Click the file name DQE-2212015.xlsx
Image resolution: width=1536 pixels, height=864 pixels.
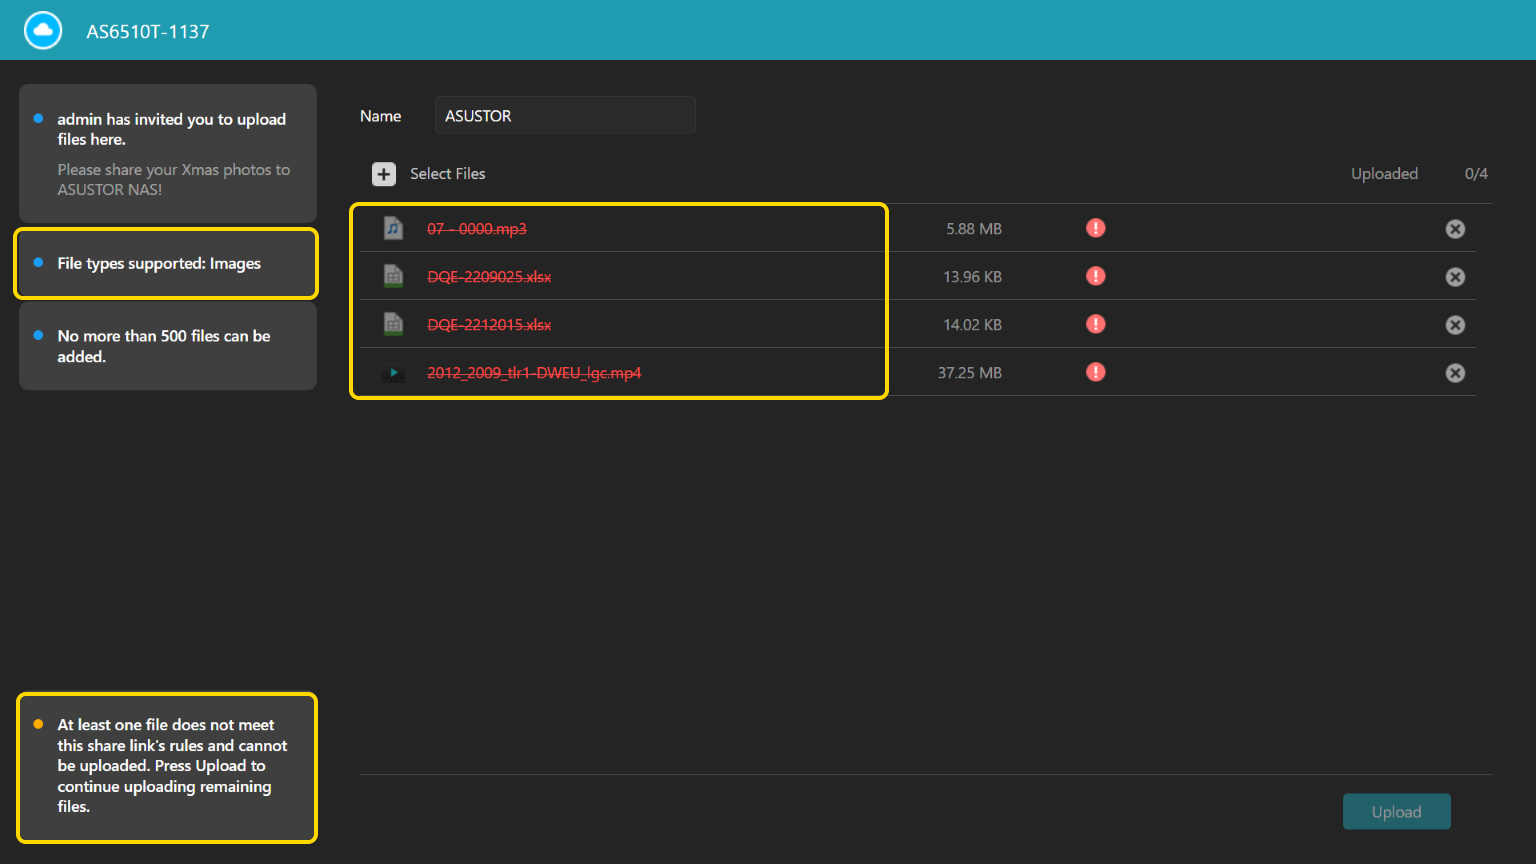[x=489, y=325]
